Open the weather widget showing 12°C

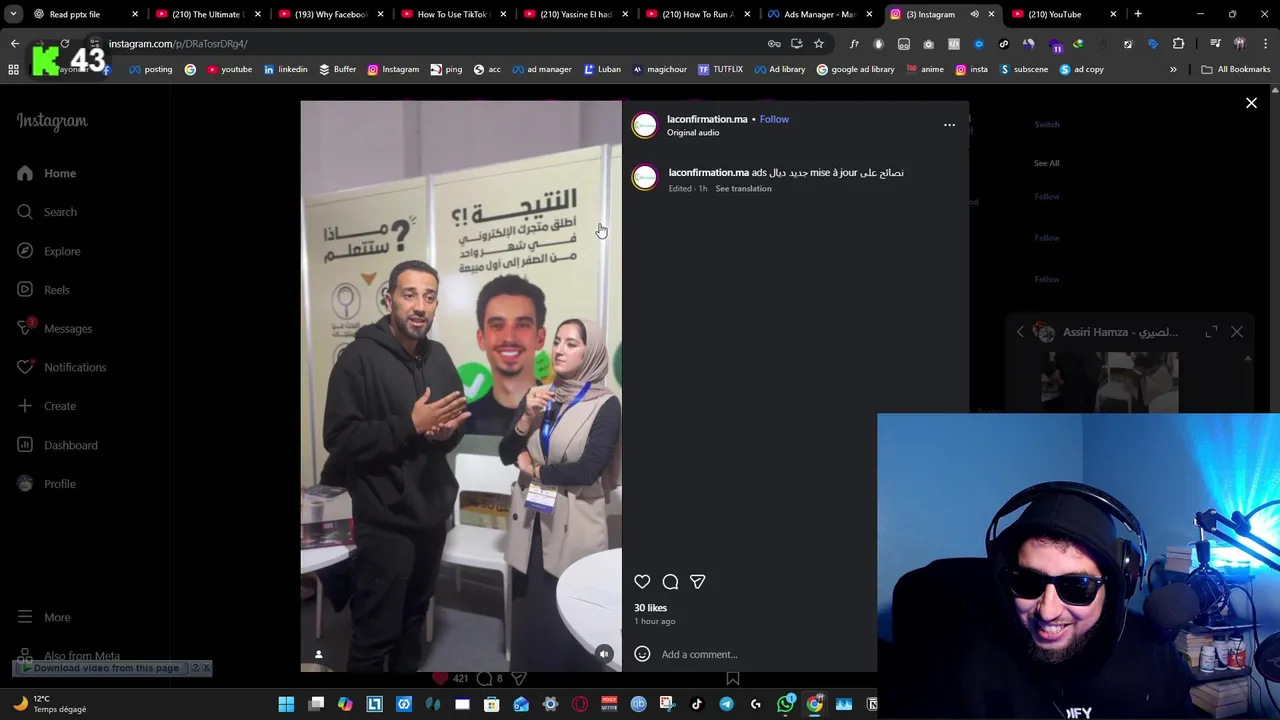click(50, 704)
